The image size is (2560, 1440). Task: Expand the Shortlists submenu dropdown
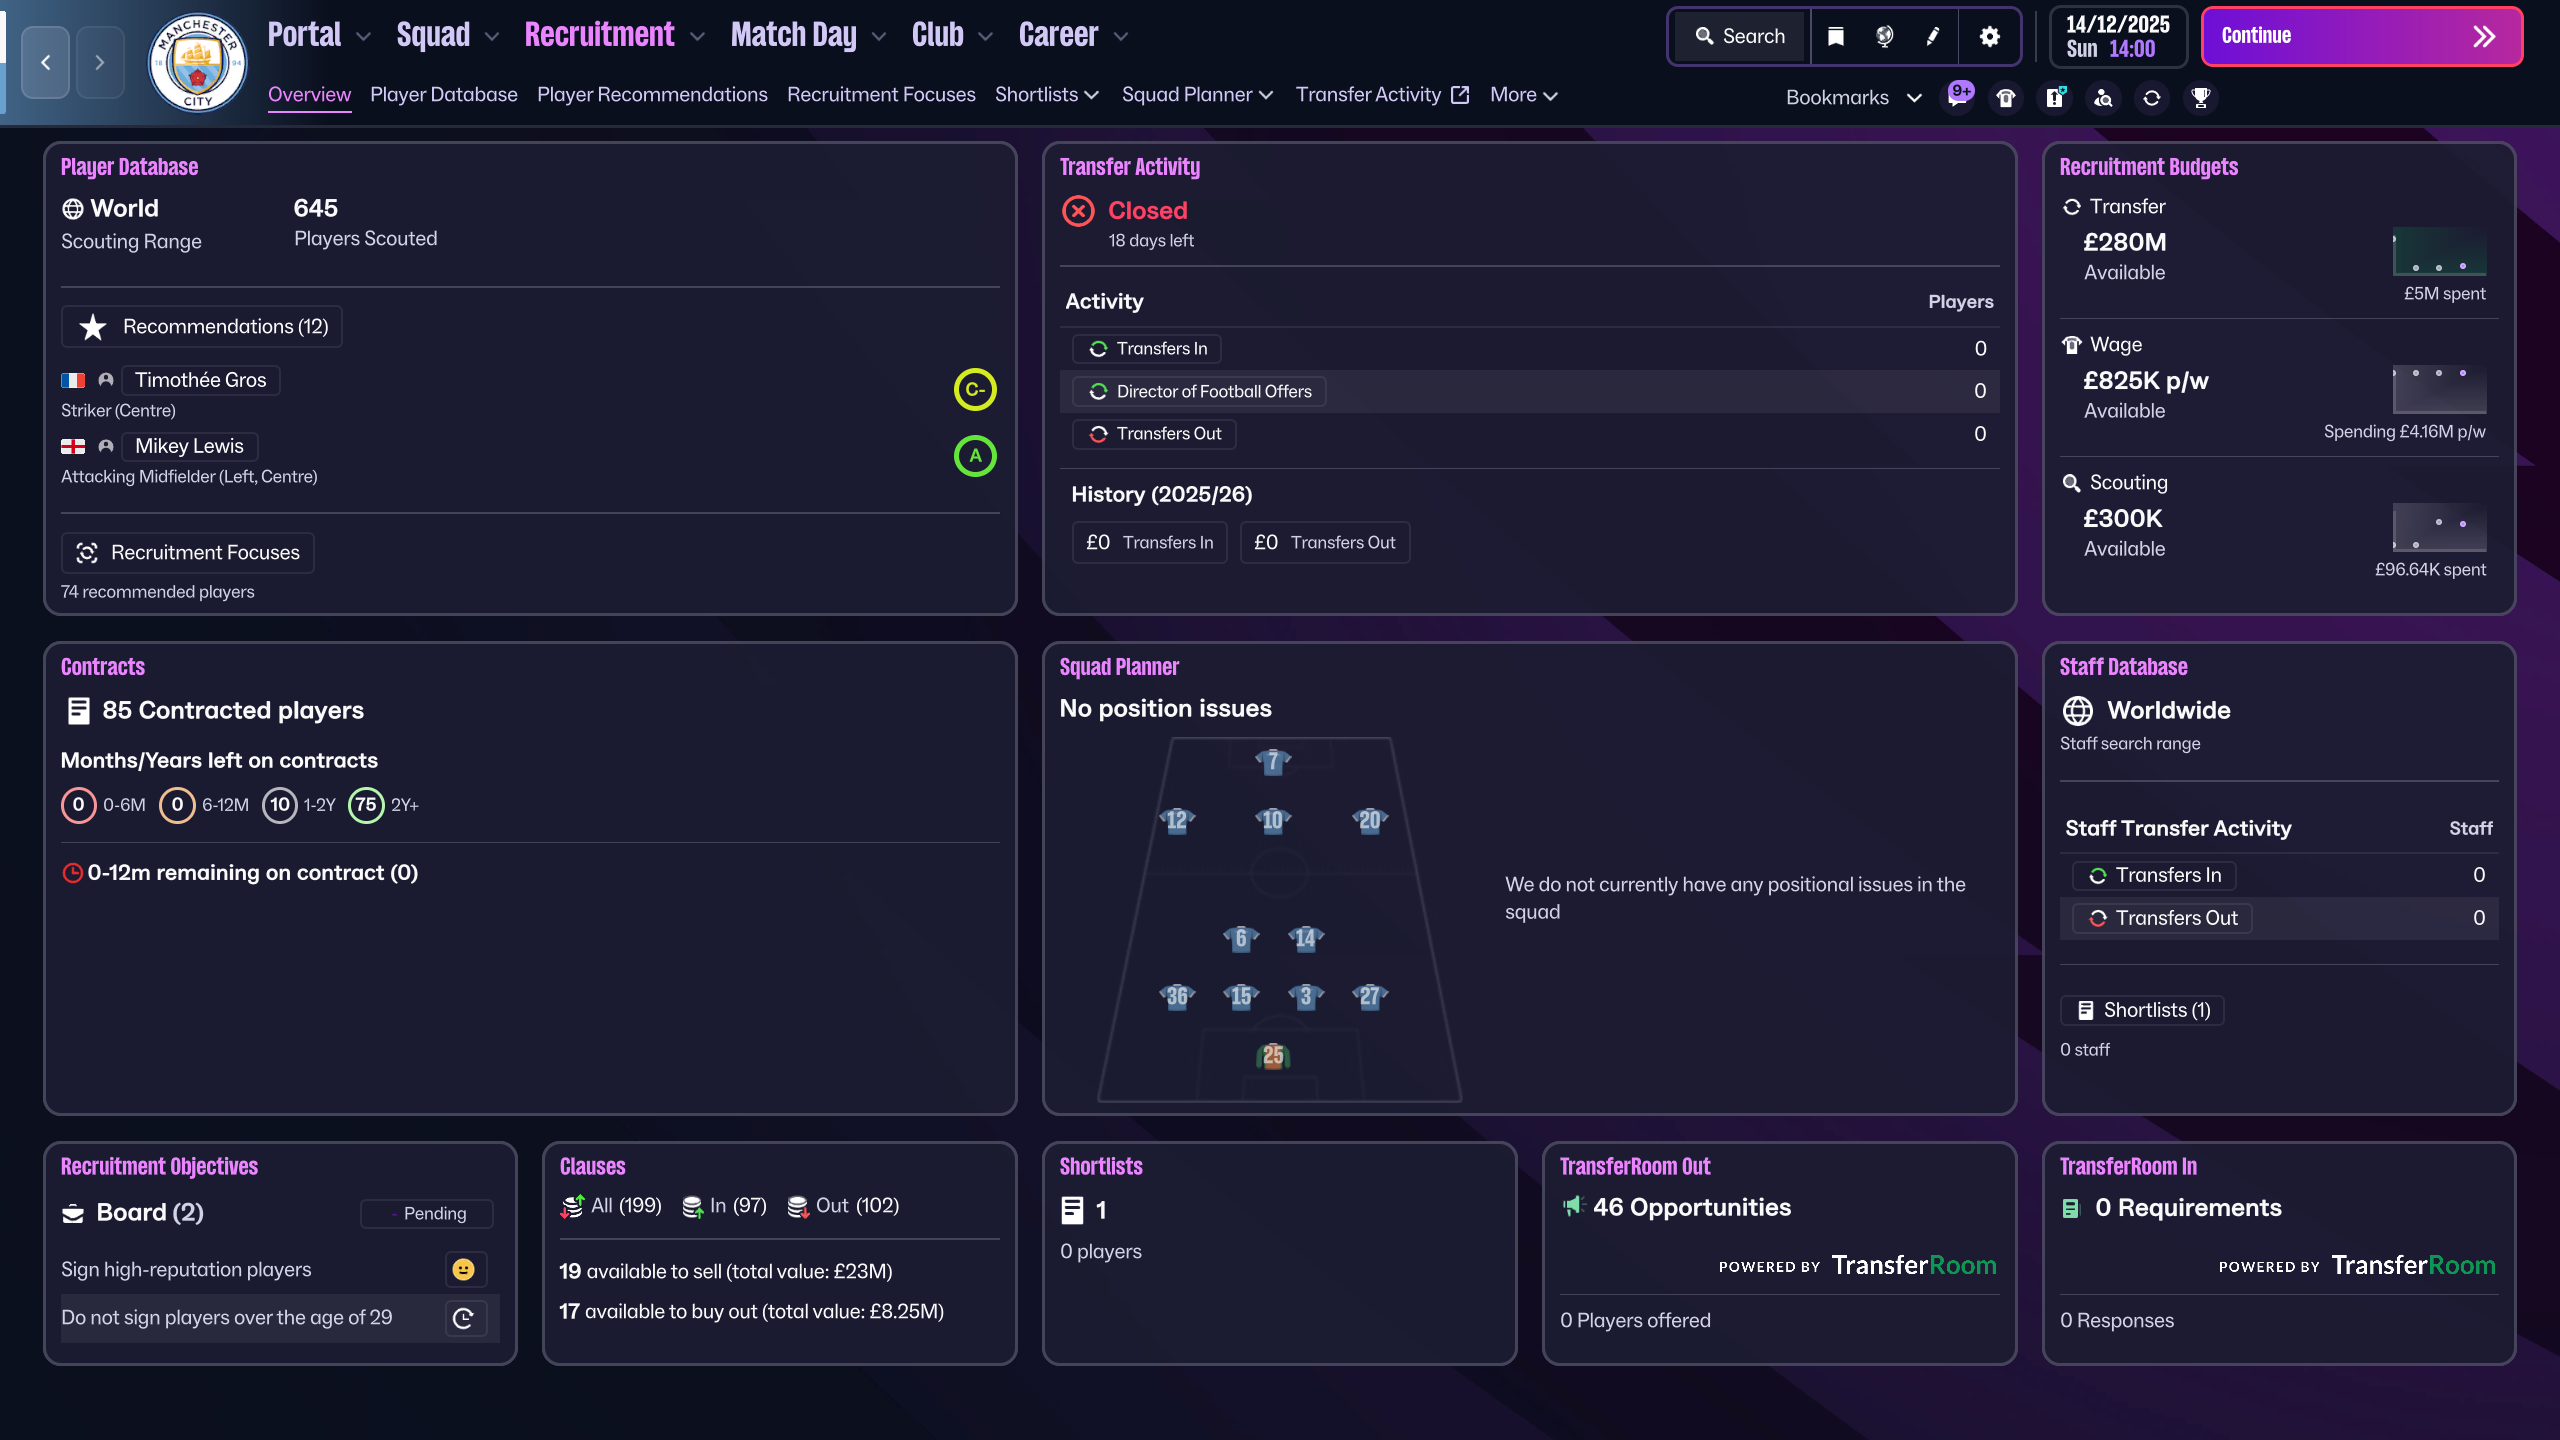(x=1046, y=95)
